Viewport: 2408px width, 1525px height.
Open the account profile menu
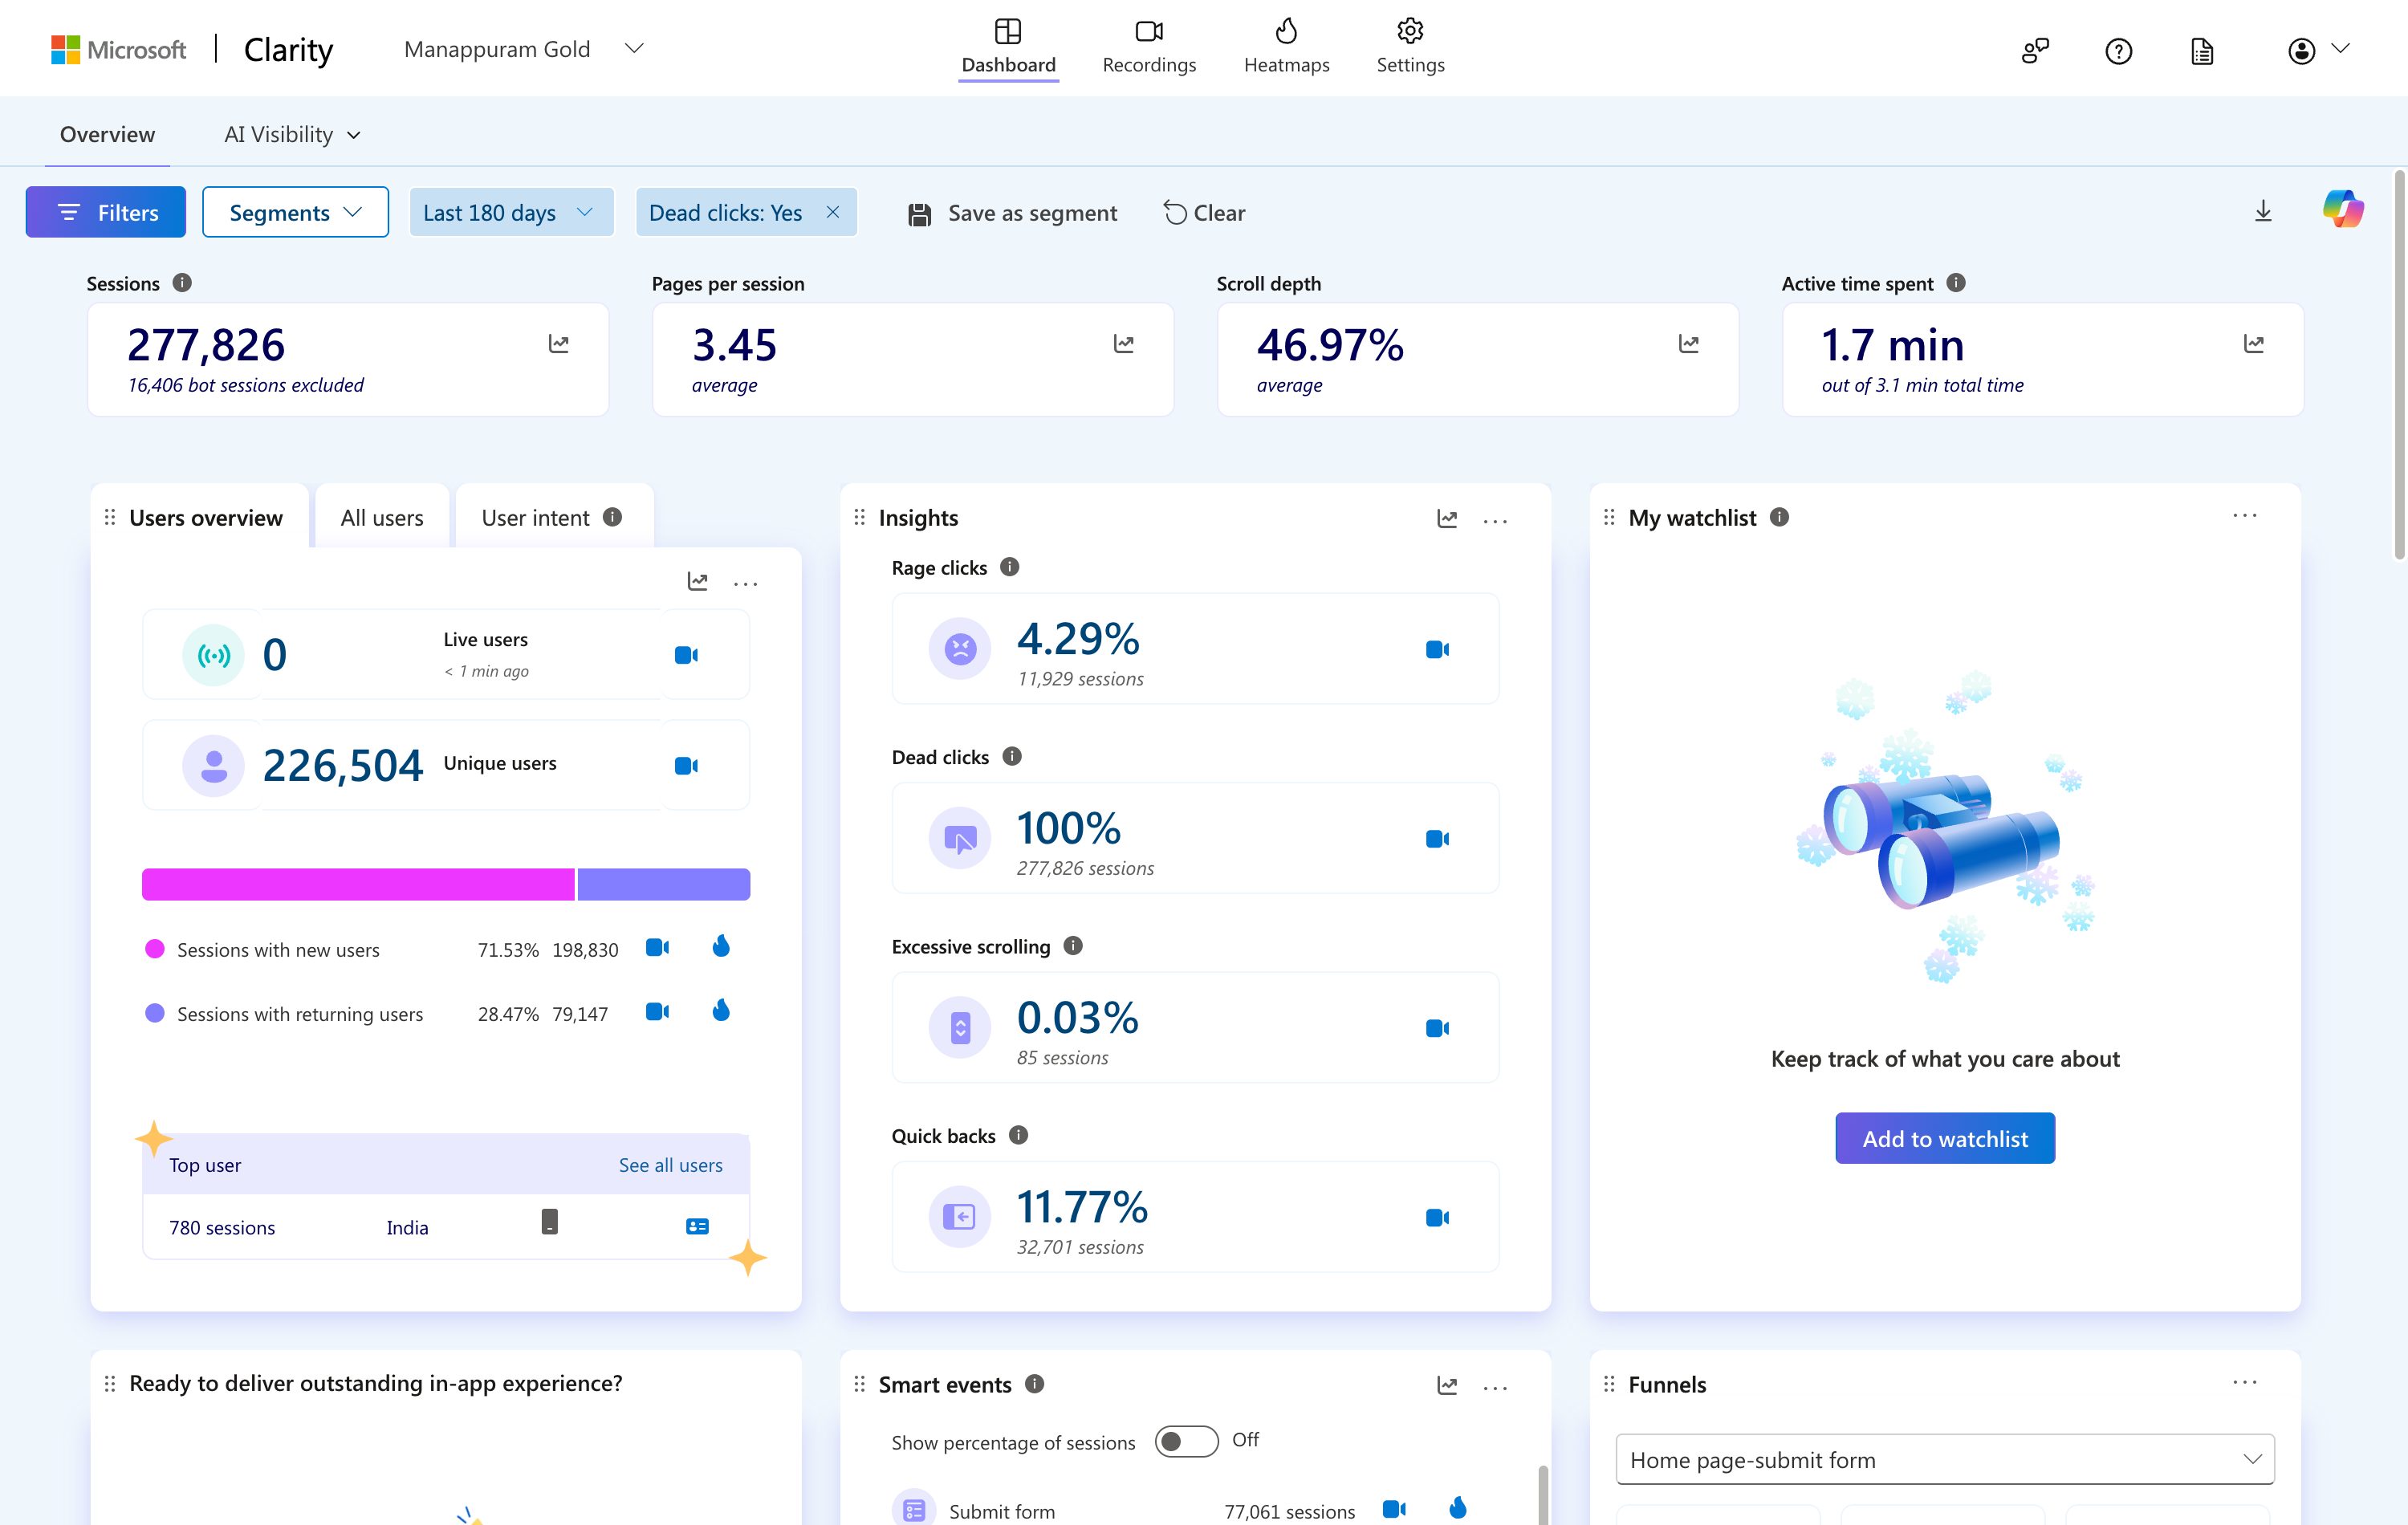2317,50
